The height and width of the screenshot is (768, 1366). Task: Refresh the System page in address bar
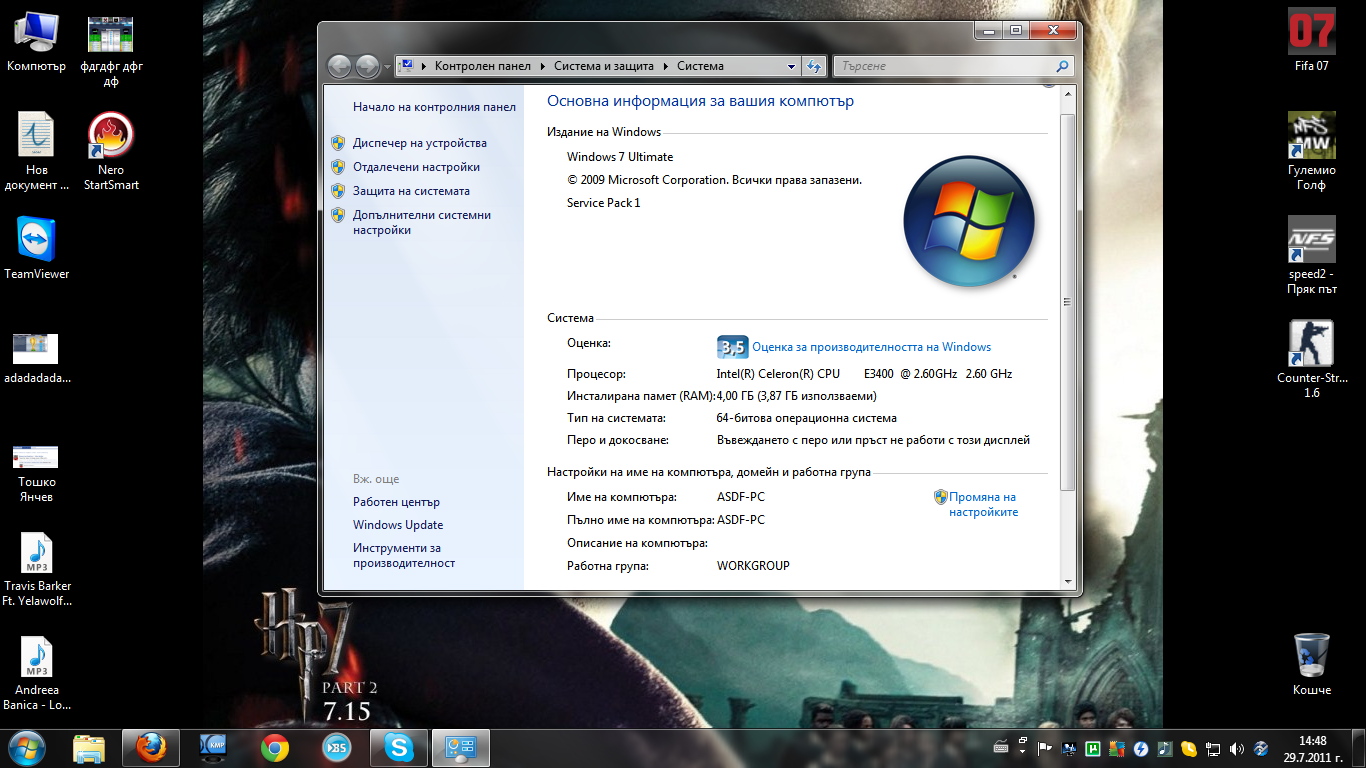[x=814, y=66]
